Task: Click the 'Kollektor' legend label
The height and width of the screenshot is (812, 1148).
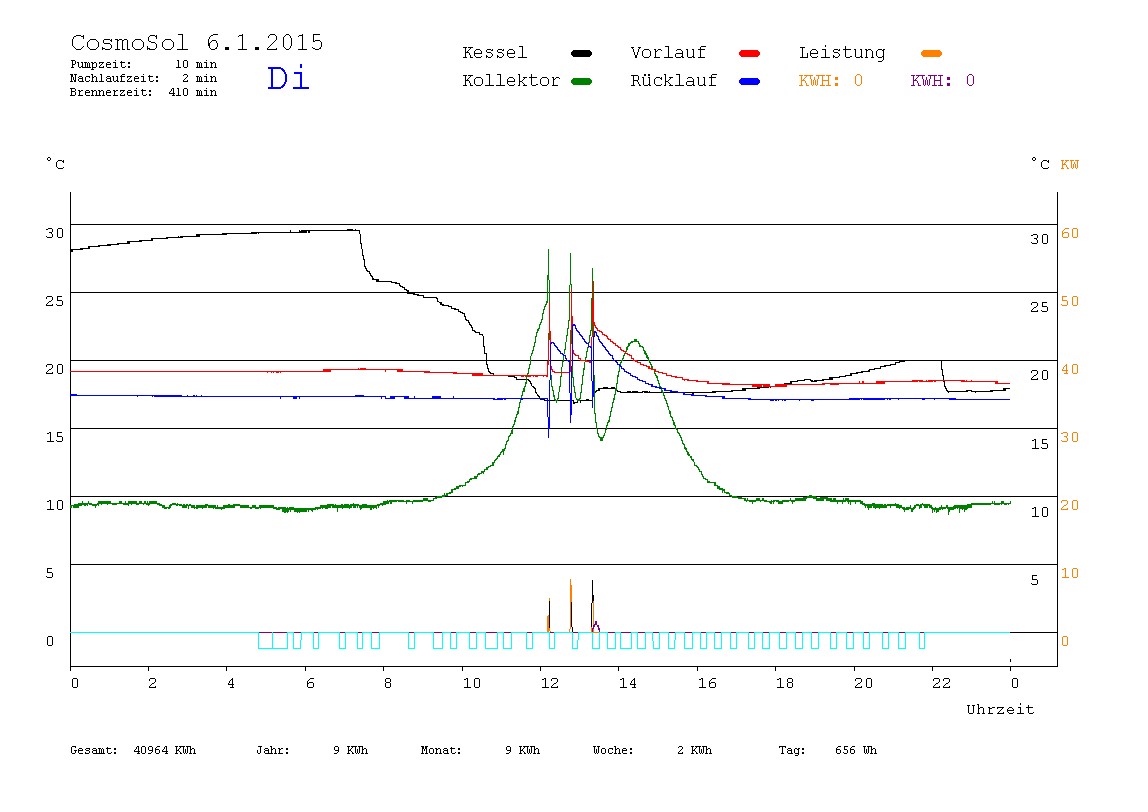Action: pos(511,81)
